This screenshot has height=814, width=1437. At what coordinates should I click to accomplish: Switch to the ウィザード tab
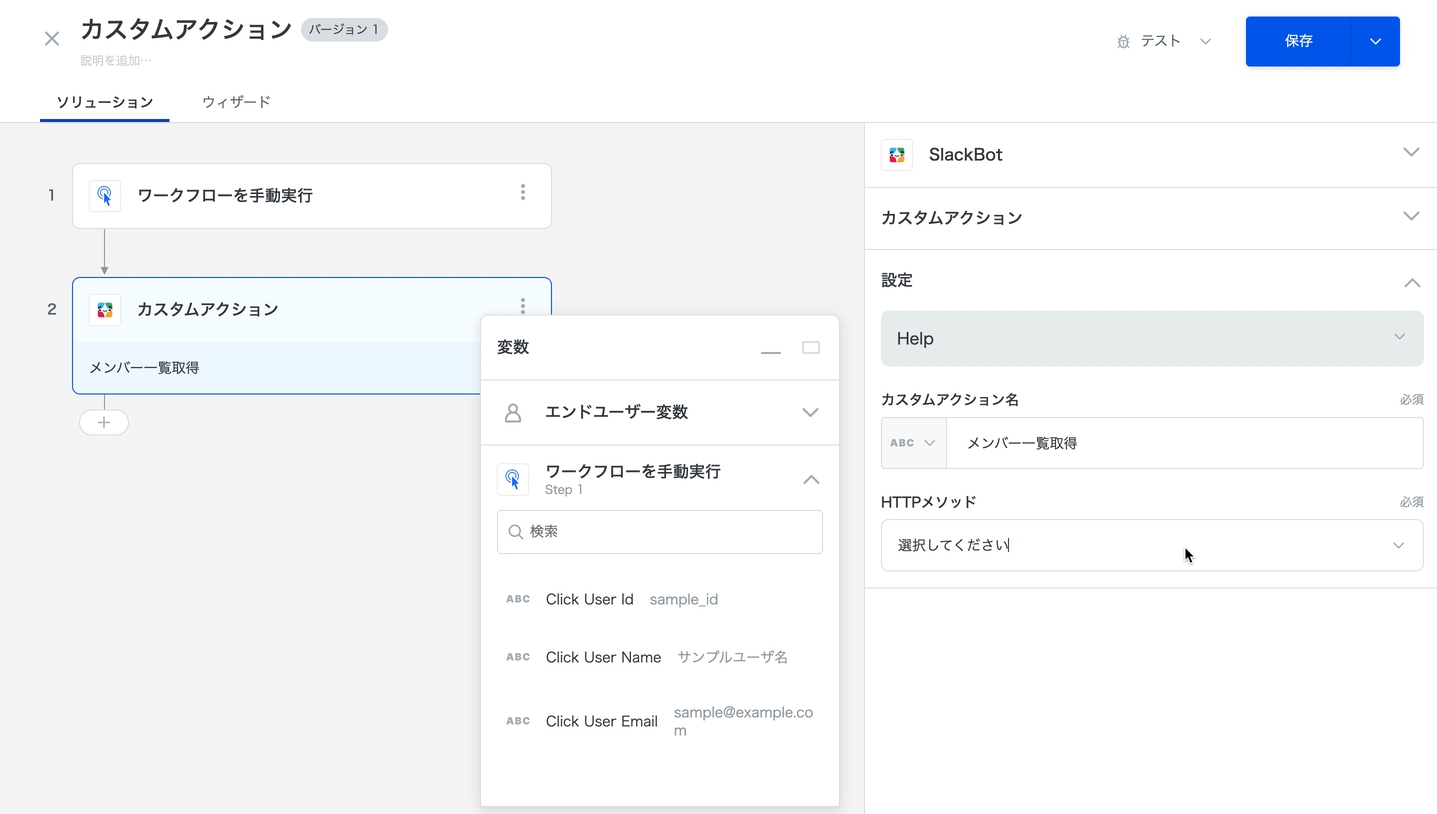point(236,102)
